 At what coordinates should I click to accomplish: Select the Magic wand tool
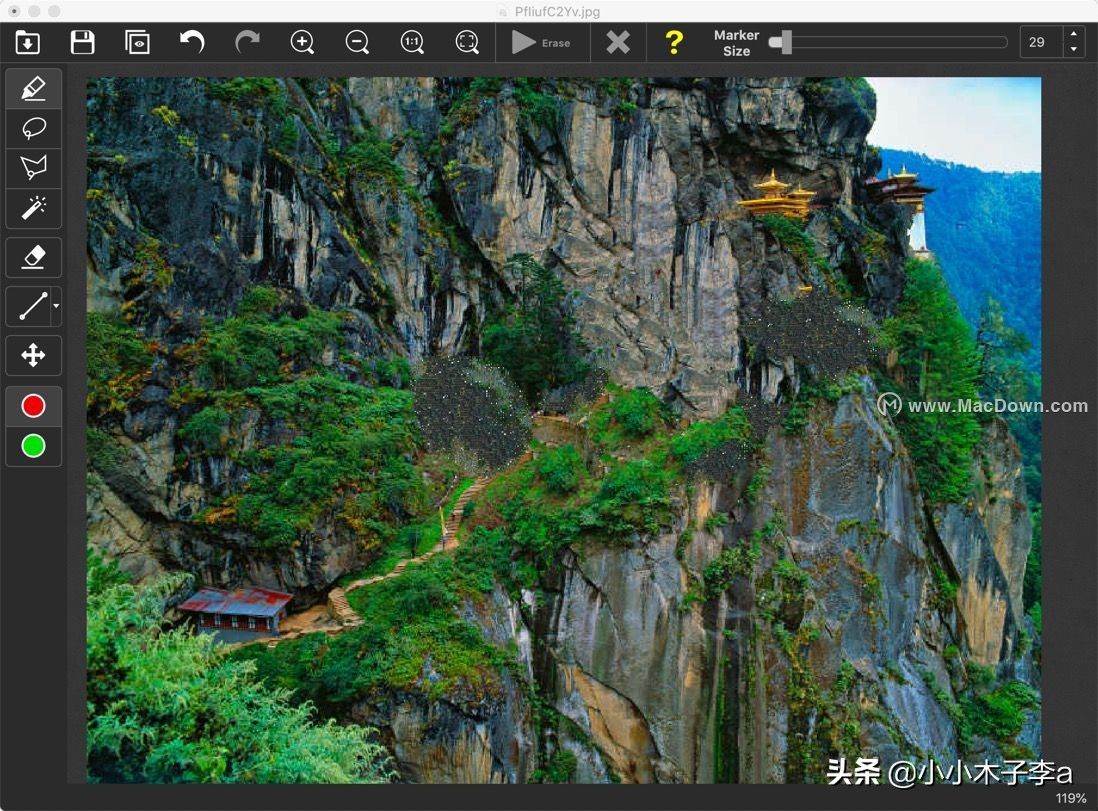tap(33, 208)
